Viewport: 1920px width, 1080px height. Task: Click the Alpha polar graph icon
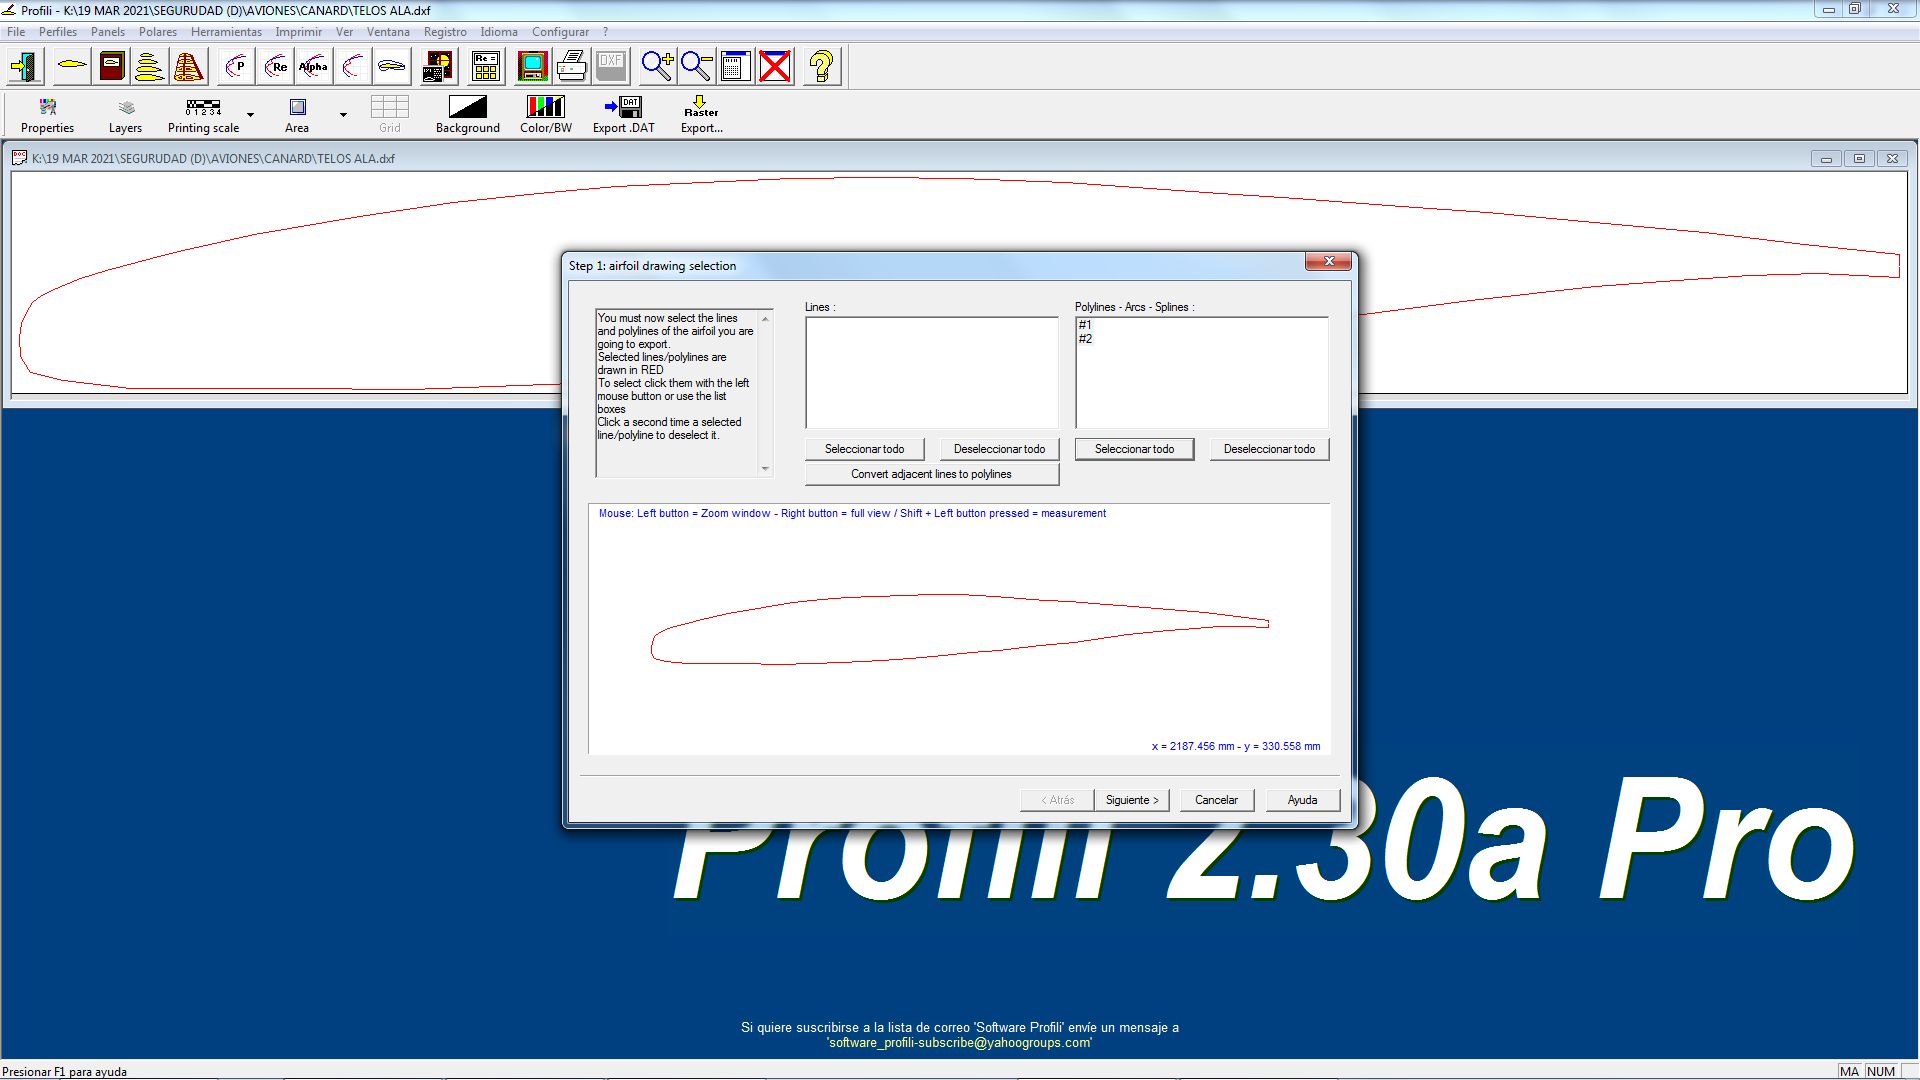click(x=313, y=67)
